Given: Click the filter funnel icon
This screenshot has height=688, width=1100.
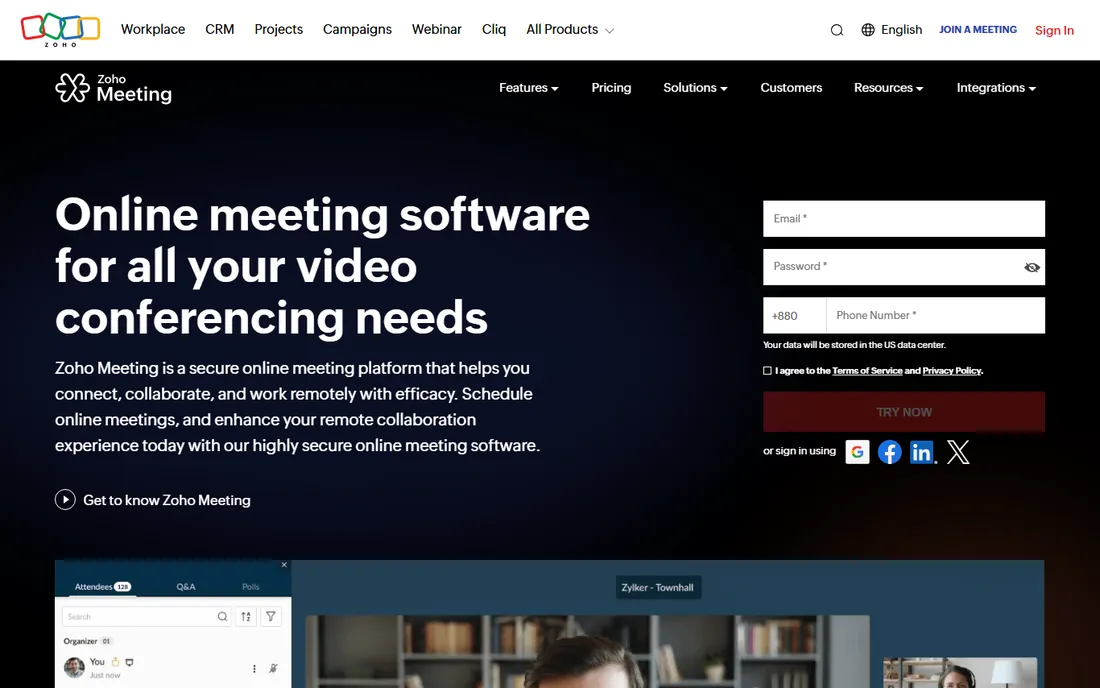Looking at the screenshot, I should click(271, 616).
